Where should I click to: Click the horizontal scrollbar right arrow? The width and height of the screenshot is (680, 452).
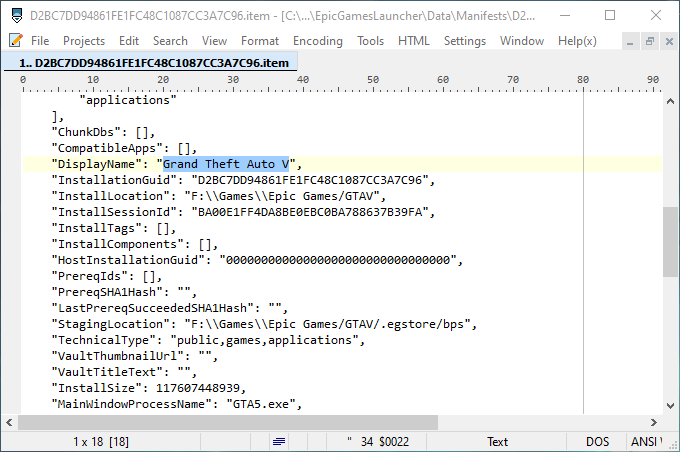point(654,422)
